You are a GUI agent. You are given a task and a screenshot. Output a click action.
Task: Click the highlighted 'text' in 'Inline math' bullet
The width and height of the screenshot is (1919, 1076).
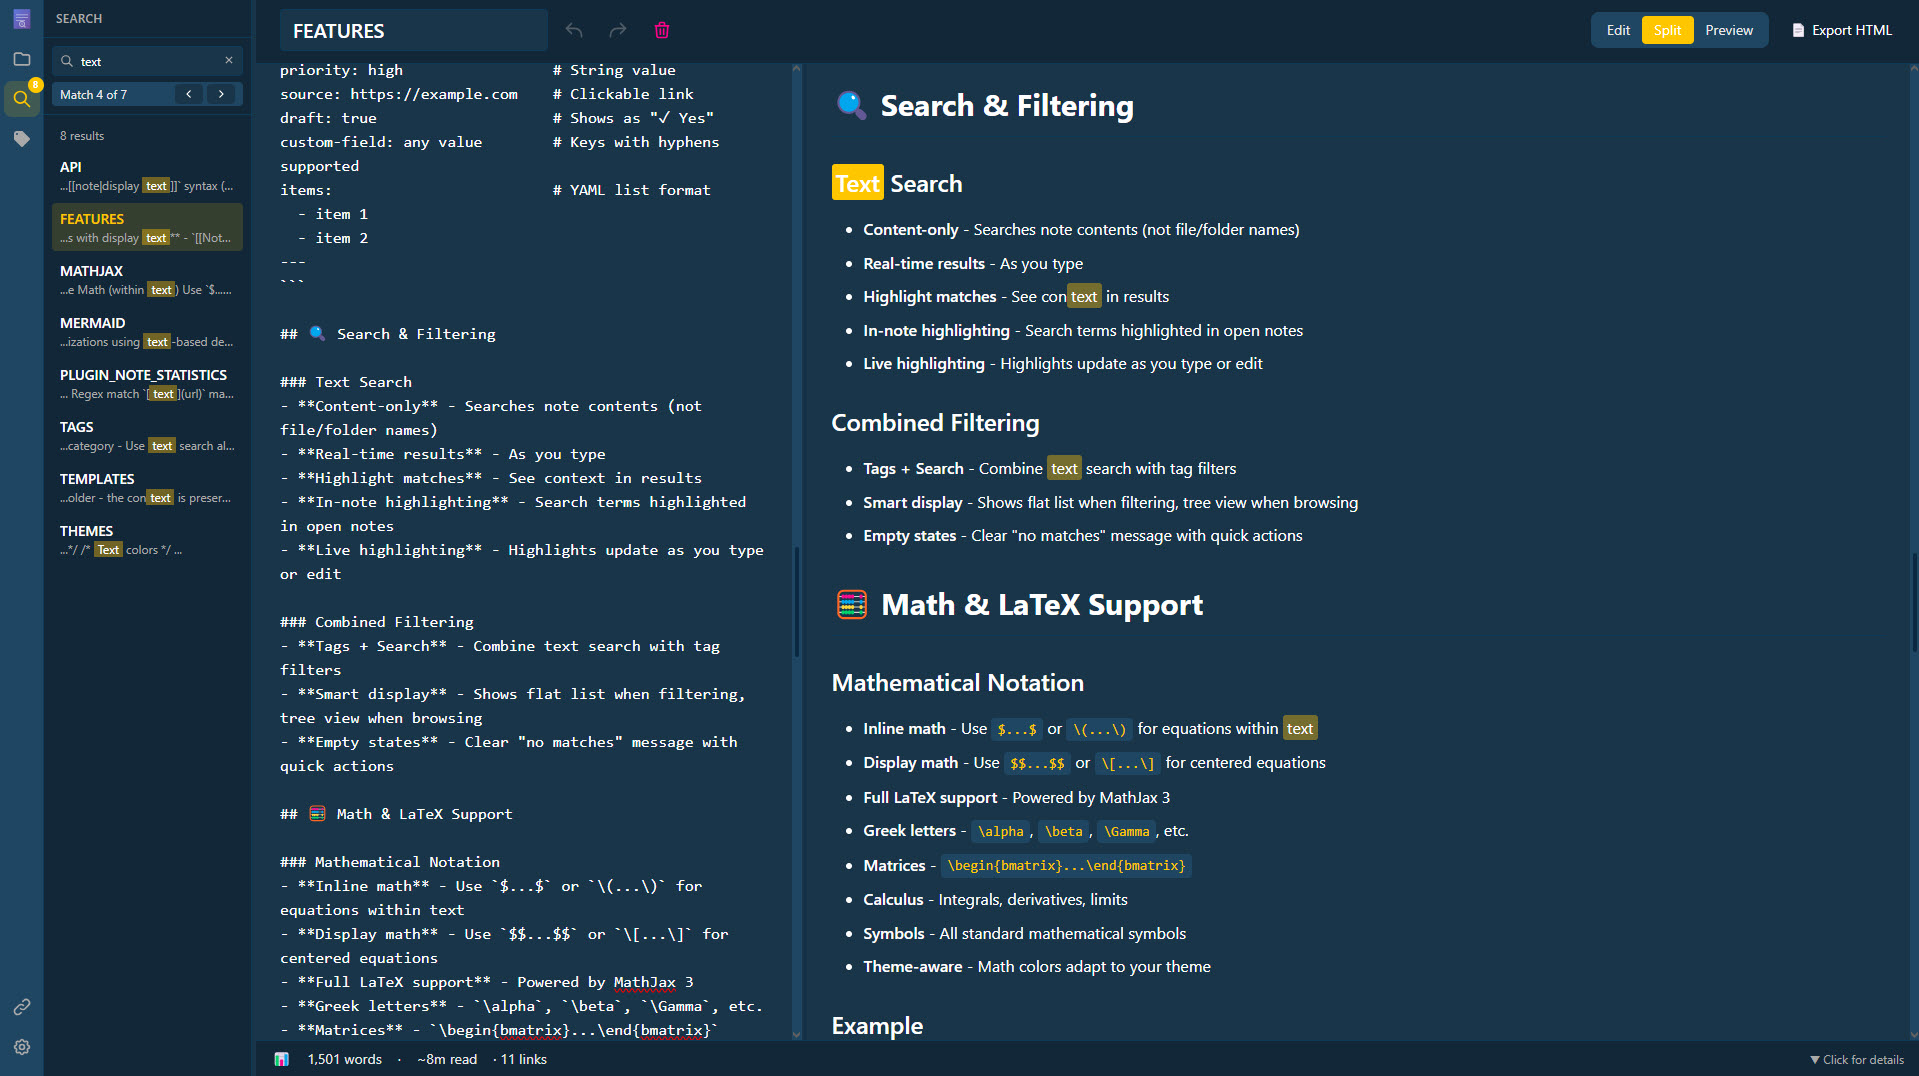(1300, 728)
